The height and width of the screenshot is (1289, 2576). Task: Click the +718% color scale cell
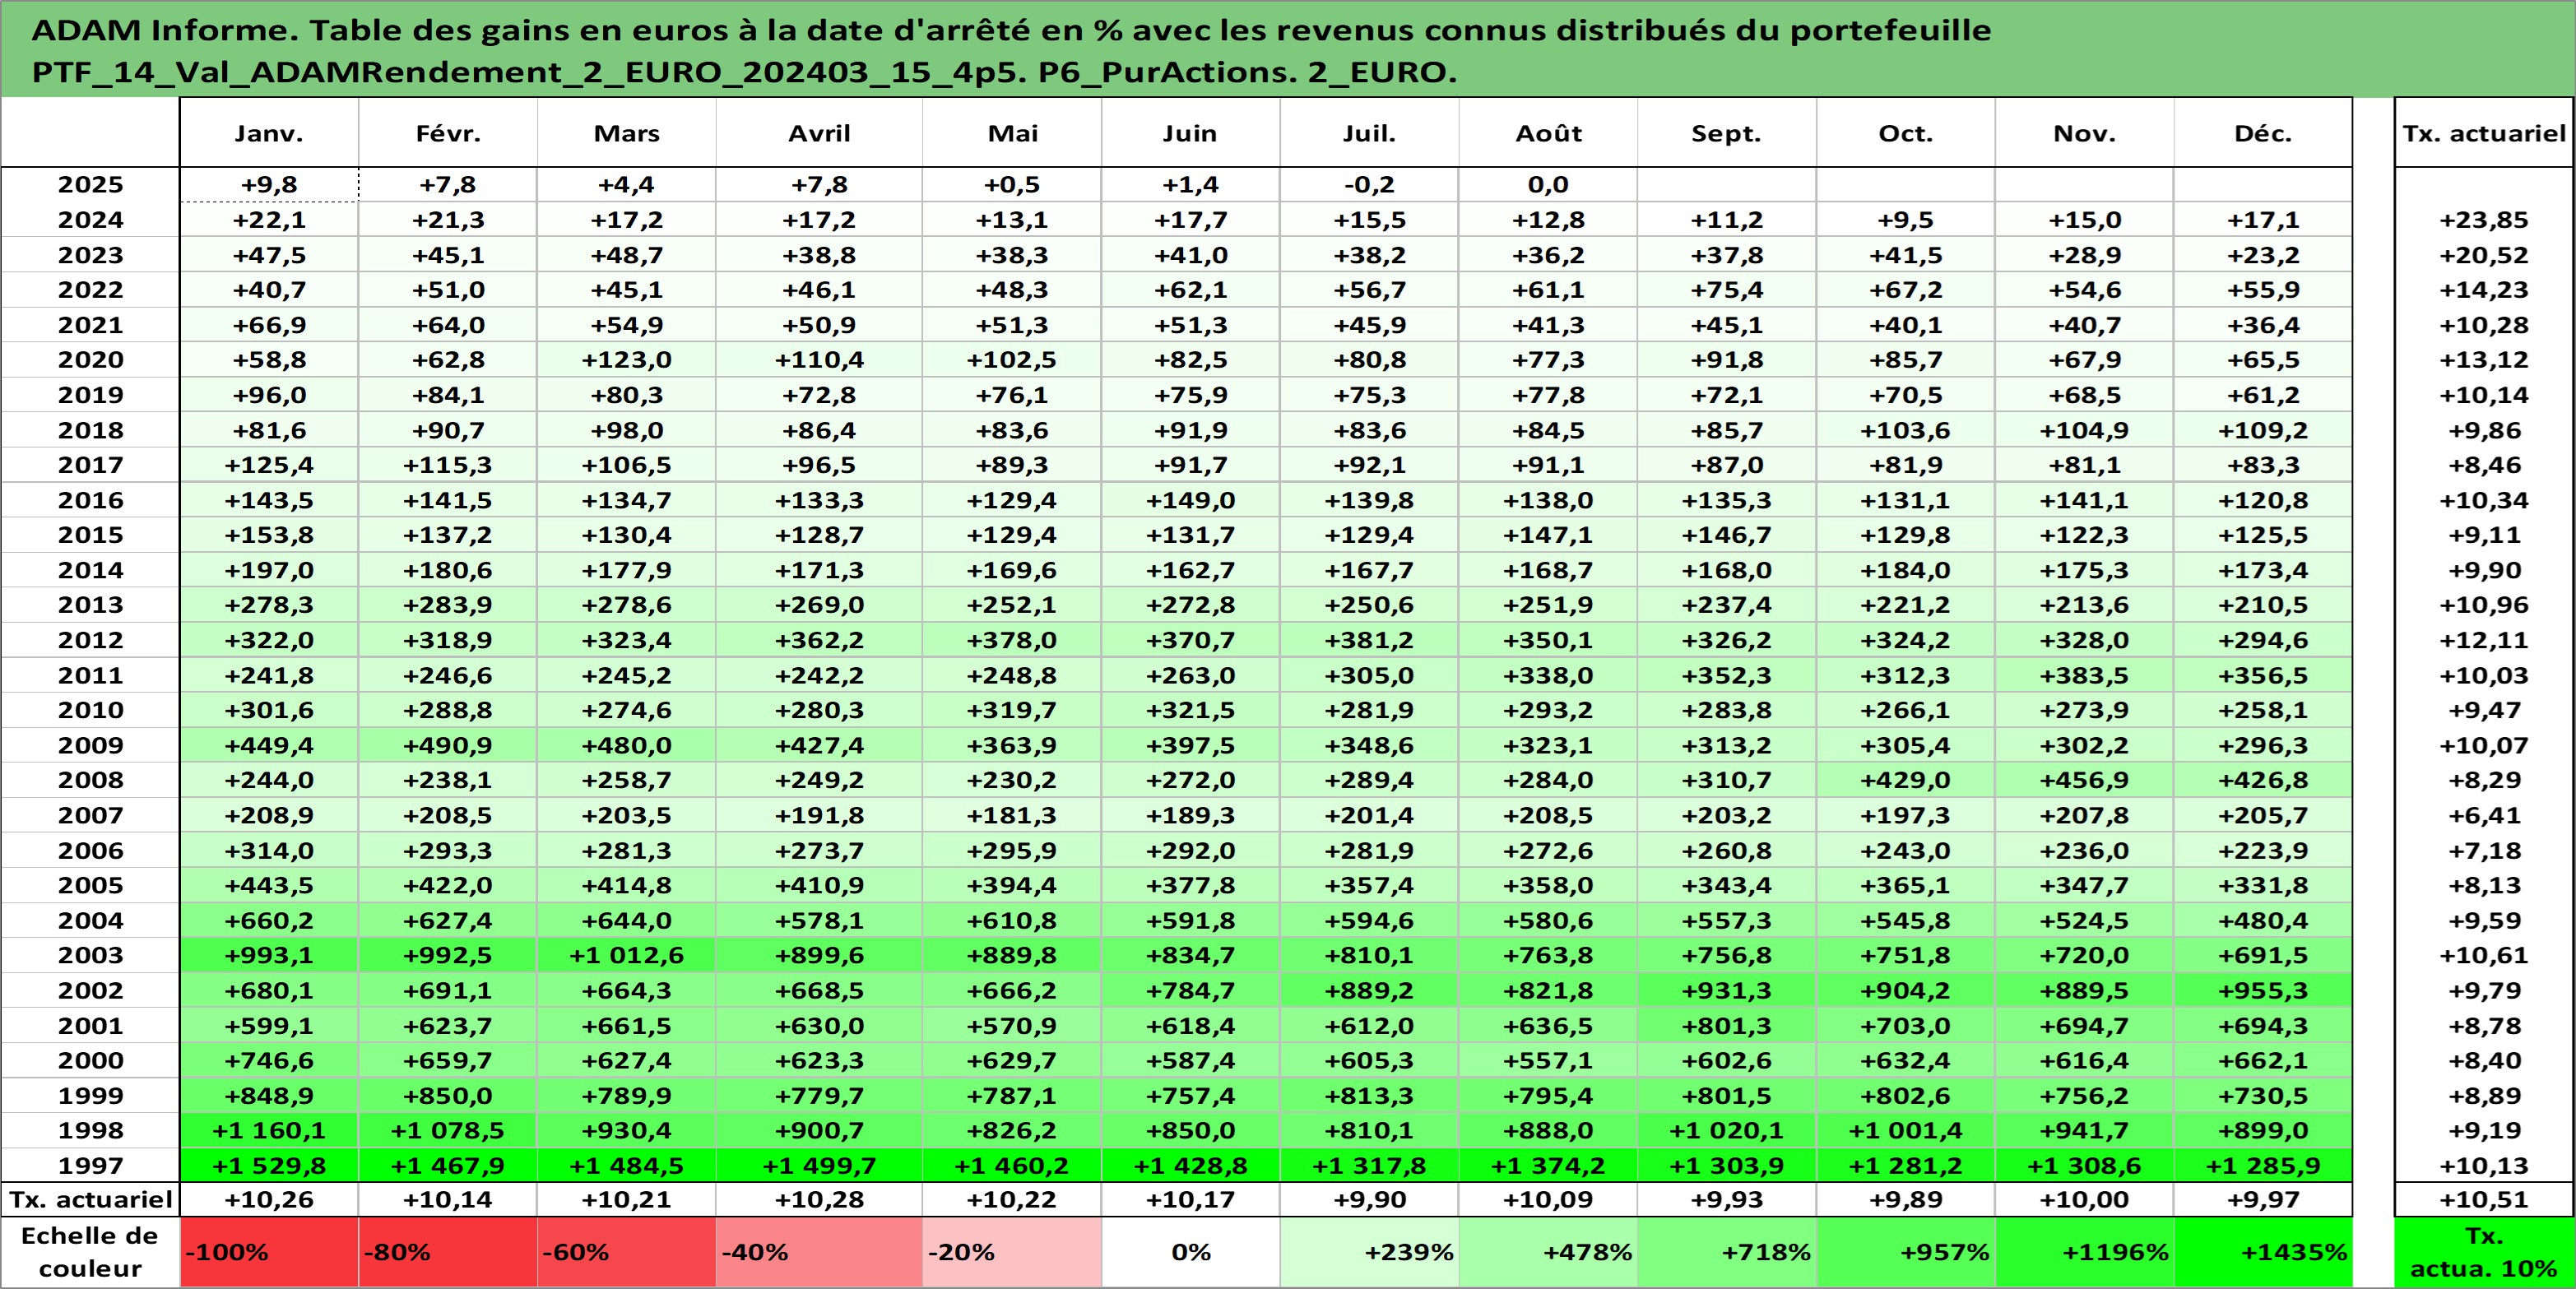[1727, 1252]
